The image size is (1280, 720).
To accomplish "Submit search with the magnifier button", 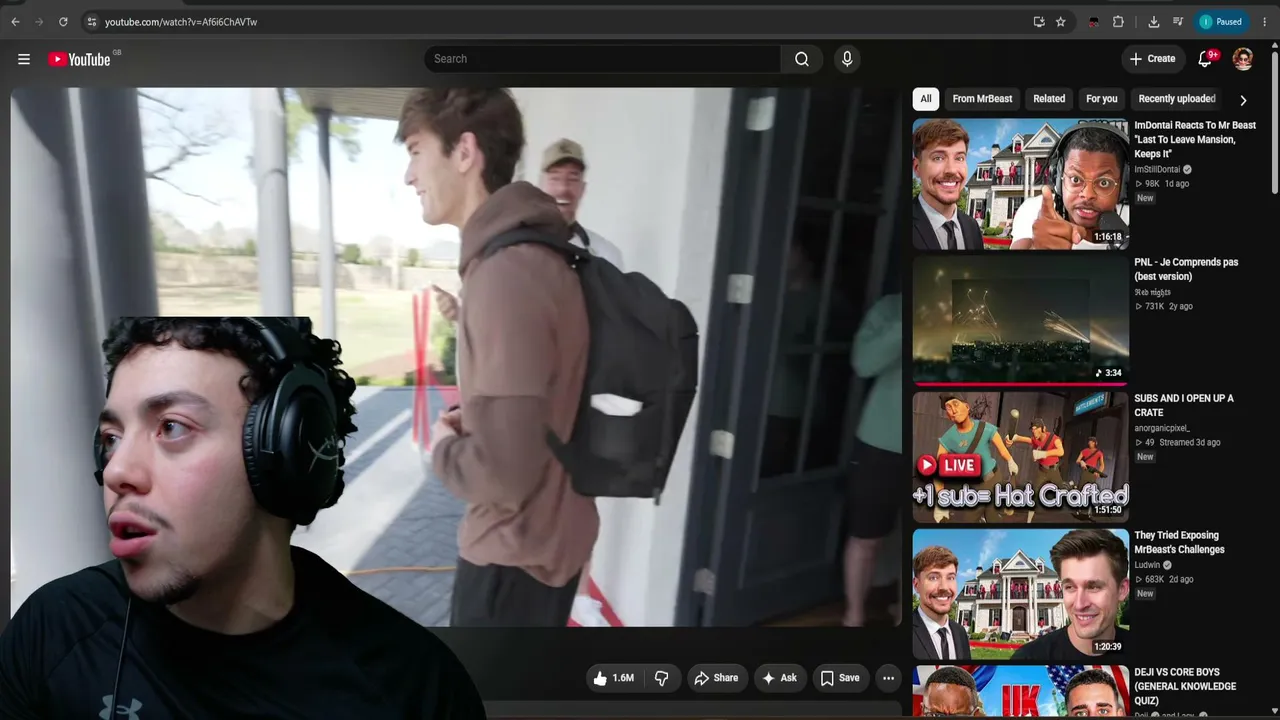I will click(x=802, y=59).
